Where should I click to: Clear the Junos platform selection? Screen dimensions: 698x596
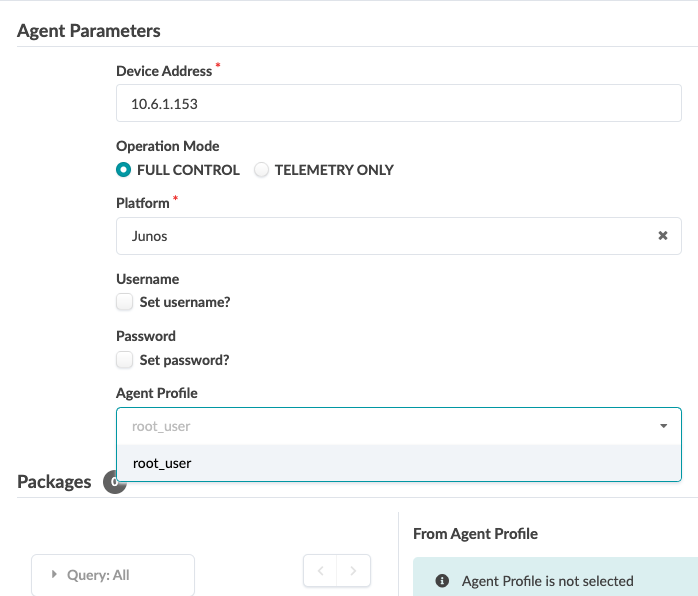coord(662,236)
